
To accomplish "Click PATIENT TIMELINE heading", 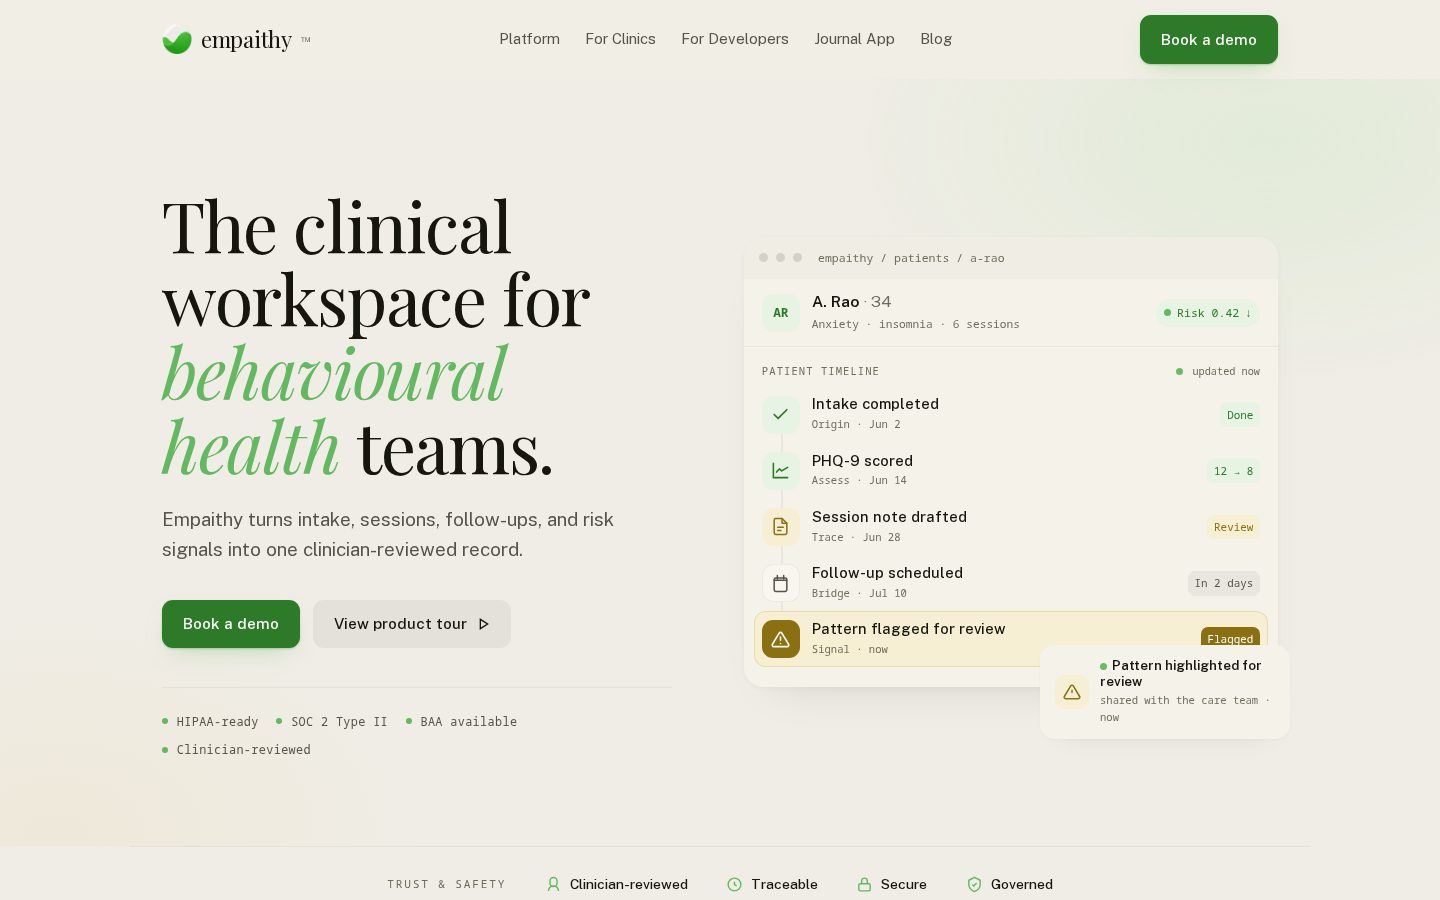I will (820, 371).
